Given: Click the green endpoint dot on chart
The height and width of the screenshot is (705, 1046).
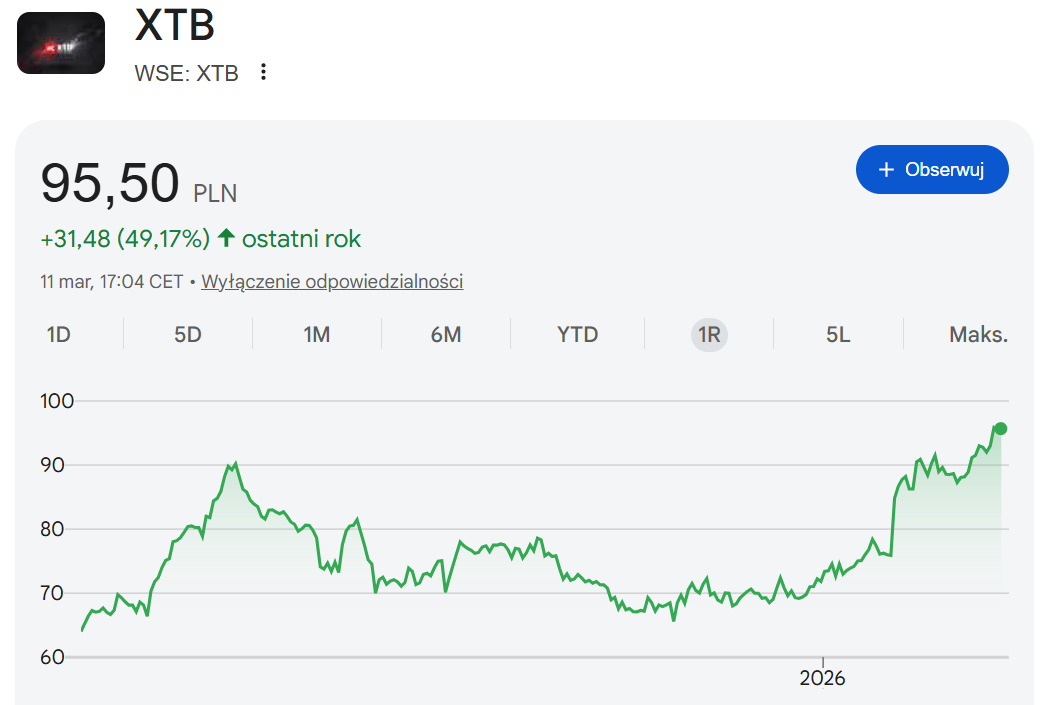Looking at the screenshot, I should tap(1000, 428).
